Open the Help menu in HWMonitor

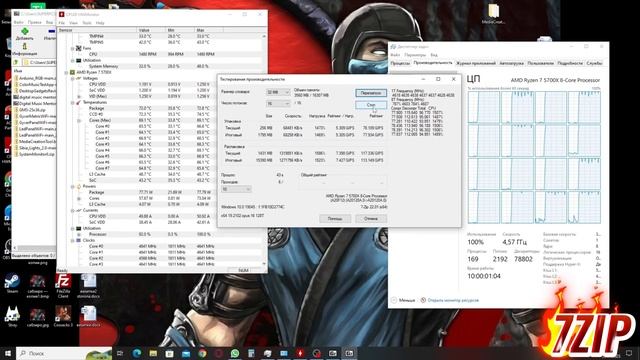coord(100,23)
